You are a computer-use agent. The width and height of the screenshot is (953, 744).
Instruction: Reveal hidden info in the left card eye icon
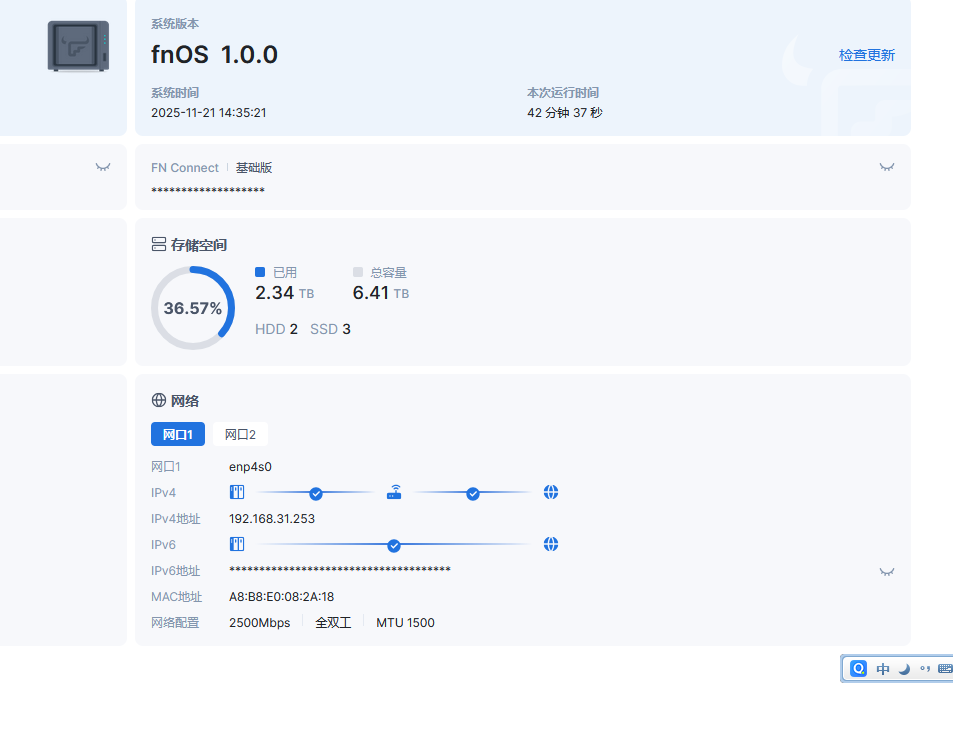click(x=103, y=167)
